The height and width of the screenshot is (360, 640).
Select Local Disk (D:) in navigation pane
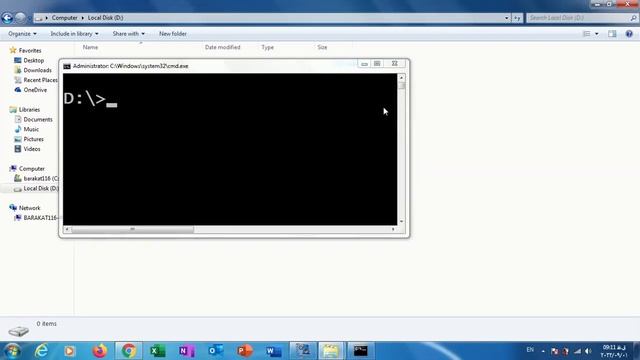click(x=41, y=189)
